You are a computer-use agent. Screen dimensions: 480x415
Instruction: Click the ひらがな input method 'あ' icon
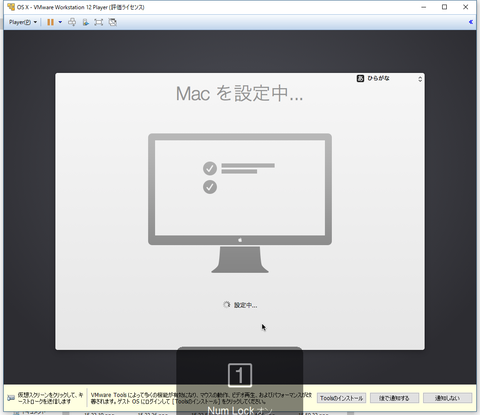click(360, 78)
